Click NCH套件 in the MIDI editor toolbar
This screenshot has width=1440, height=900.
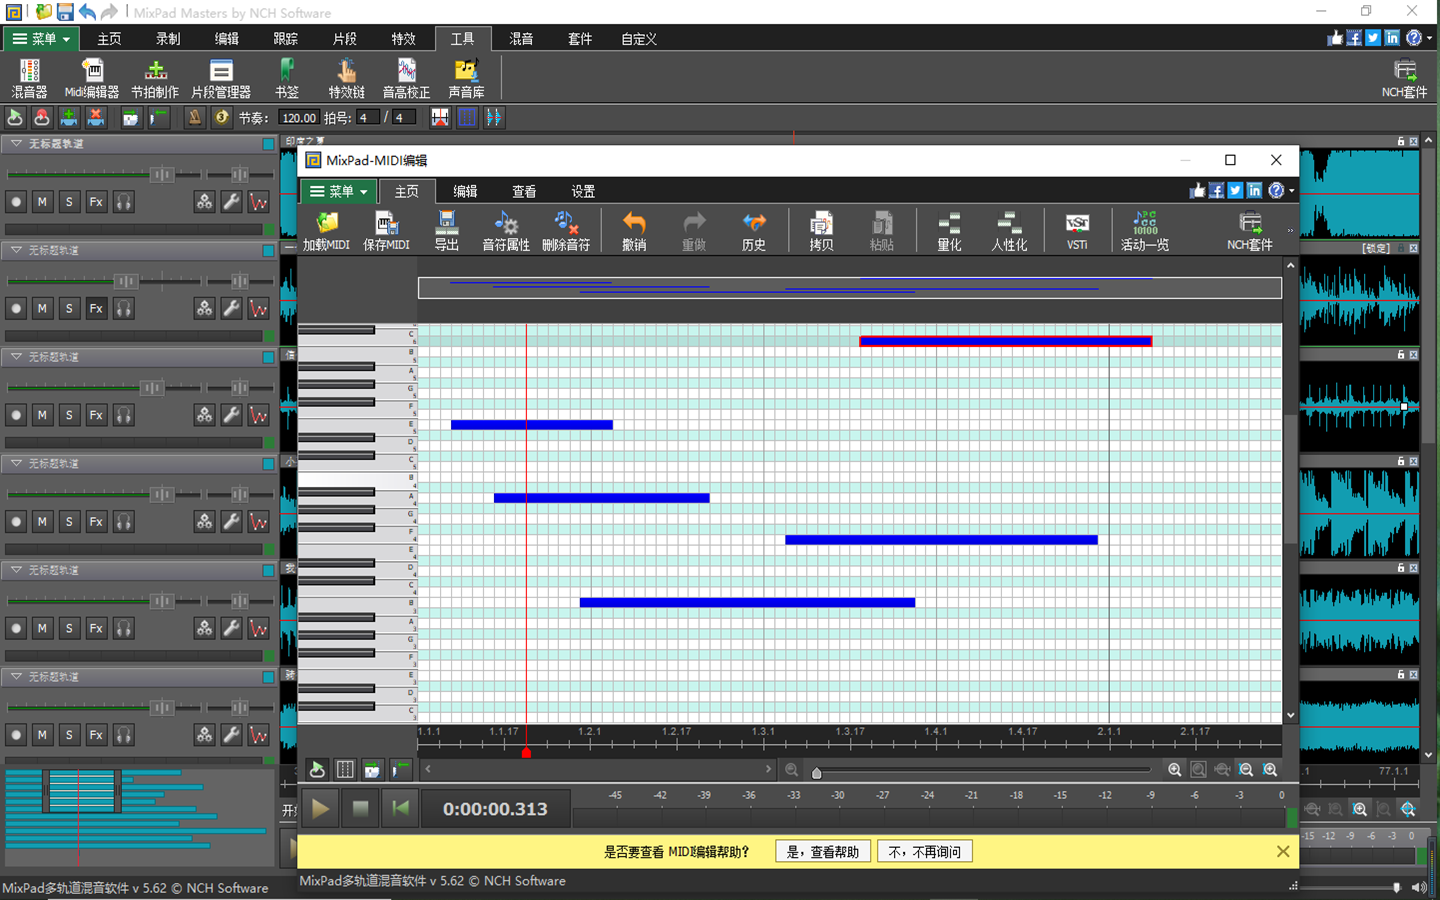pos(1250,231)
